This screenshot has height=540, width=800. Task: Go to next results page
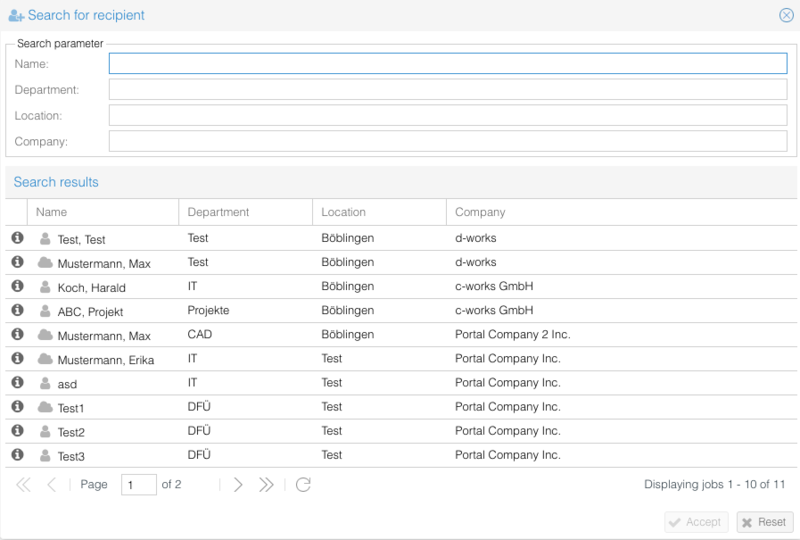click(238, 484)
